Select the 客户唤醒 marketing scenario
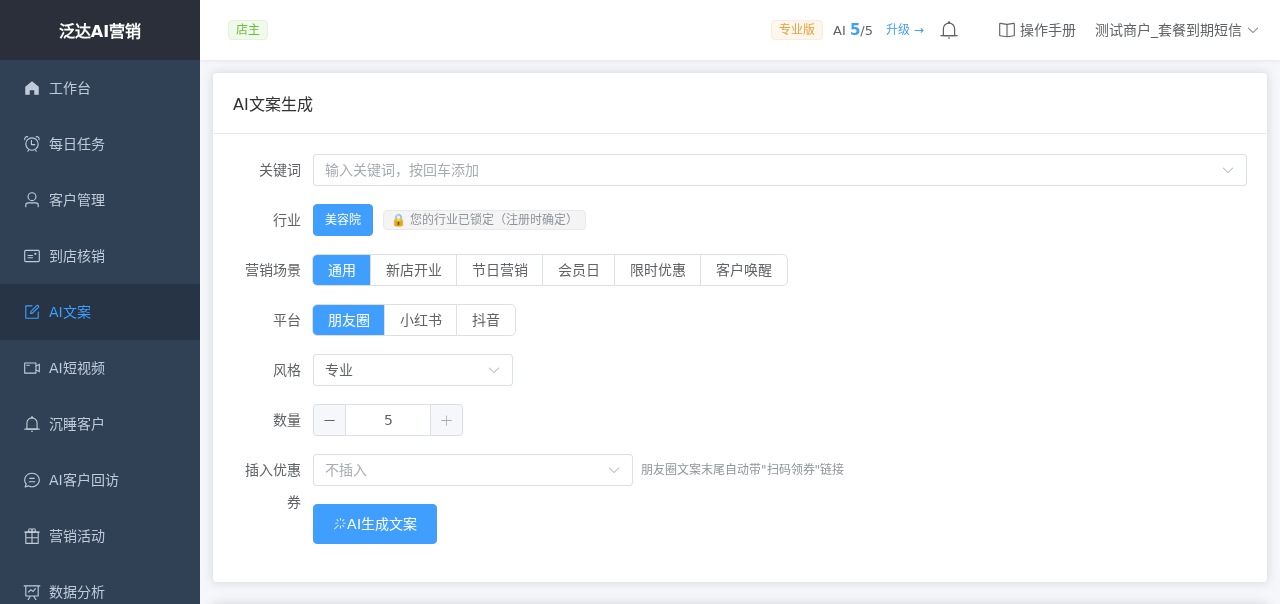The width and height of the screenshot is (1280, 604). click(x=744, y=270)
